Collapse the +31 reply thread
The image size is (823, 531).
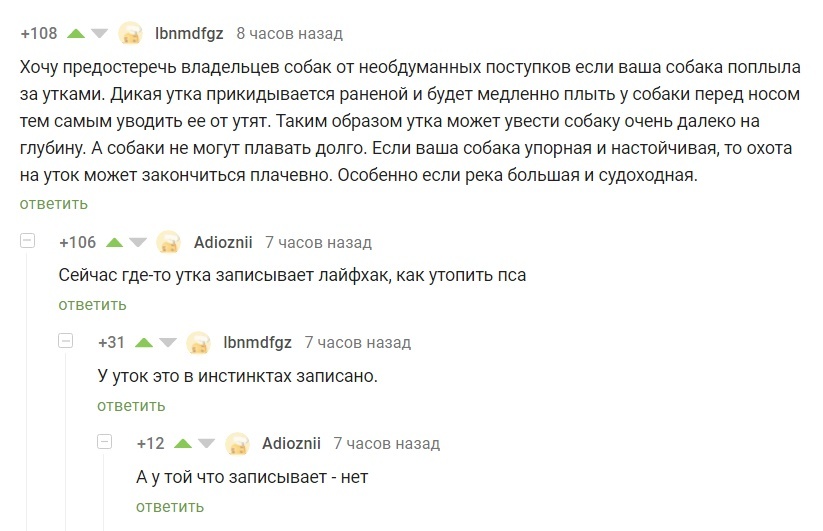coord(67,341)
